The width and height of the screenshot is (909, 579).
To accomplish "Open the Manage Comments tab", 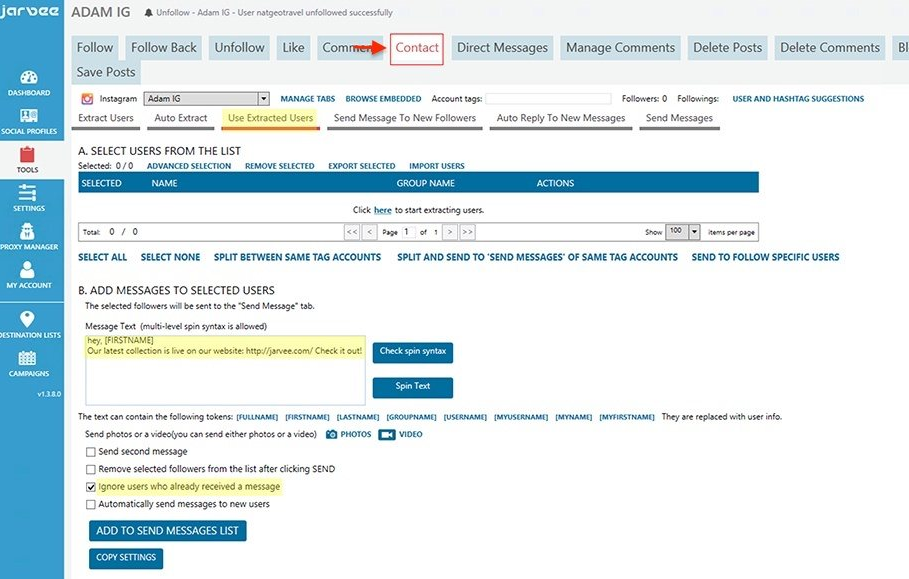I will (x=620, y=48).
